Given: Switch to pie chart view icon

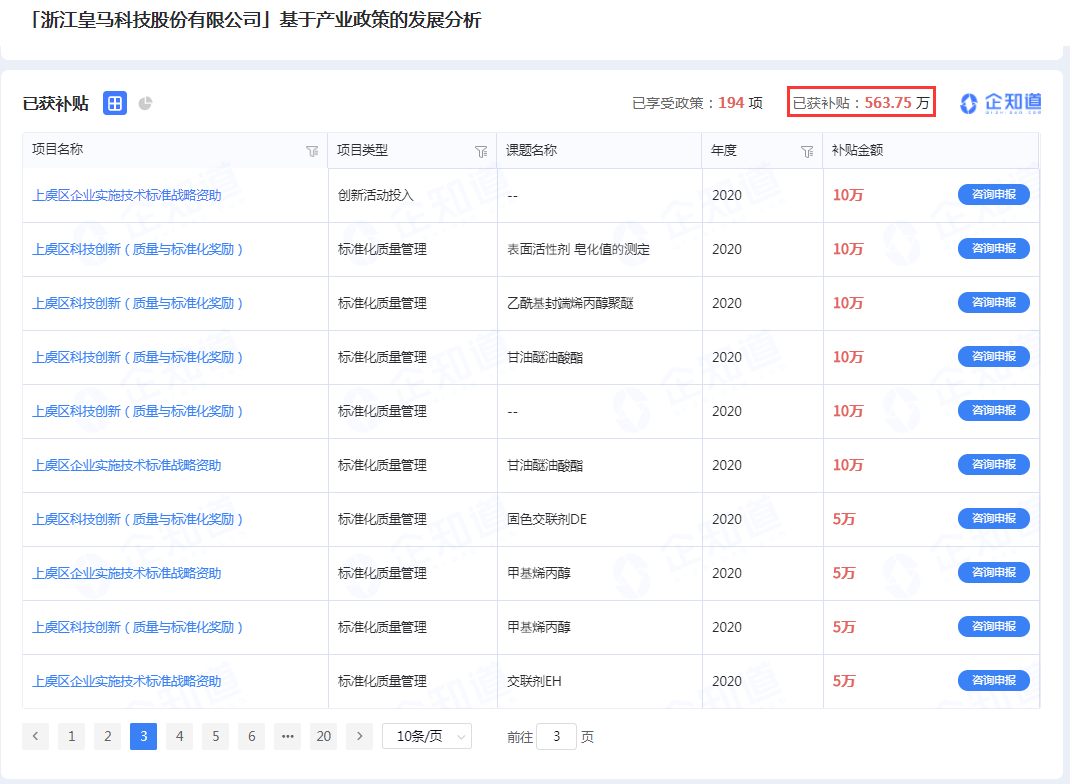Looking at the screenshot, I should [x=145, y=104].
